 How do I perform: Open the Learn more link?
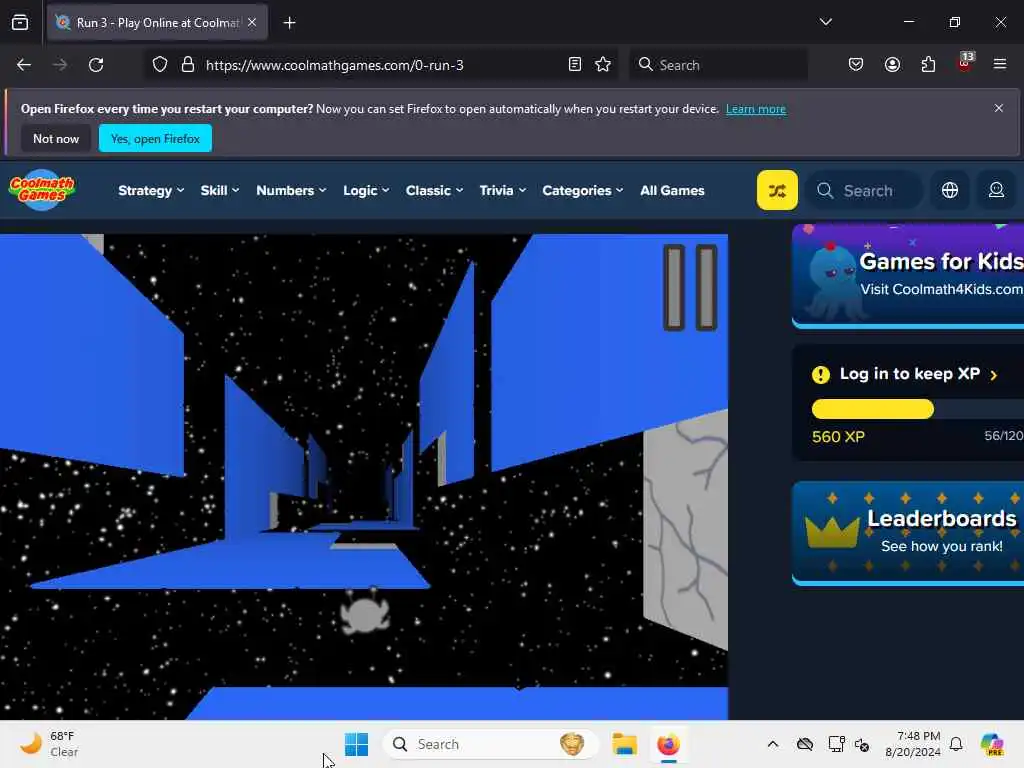[756, 109]
